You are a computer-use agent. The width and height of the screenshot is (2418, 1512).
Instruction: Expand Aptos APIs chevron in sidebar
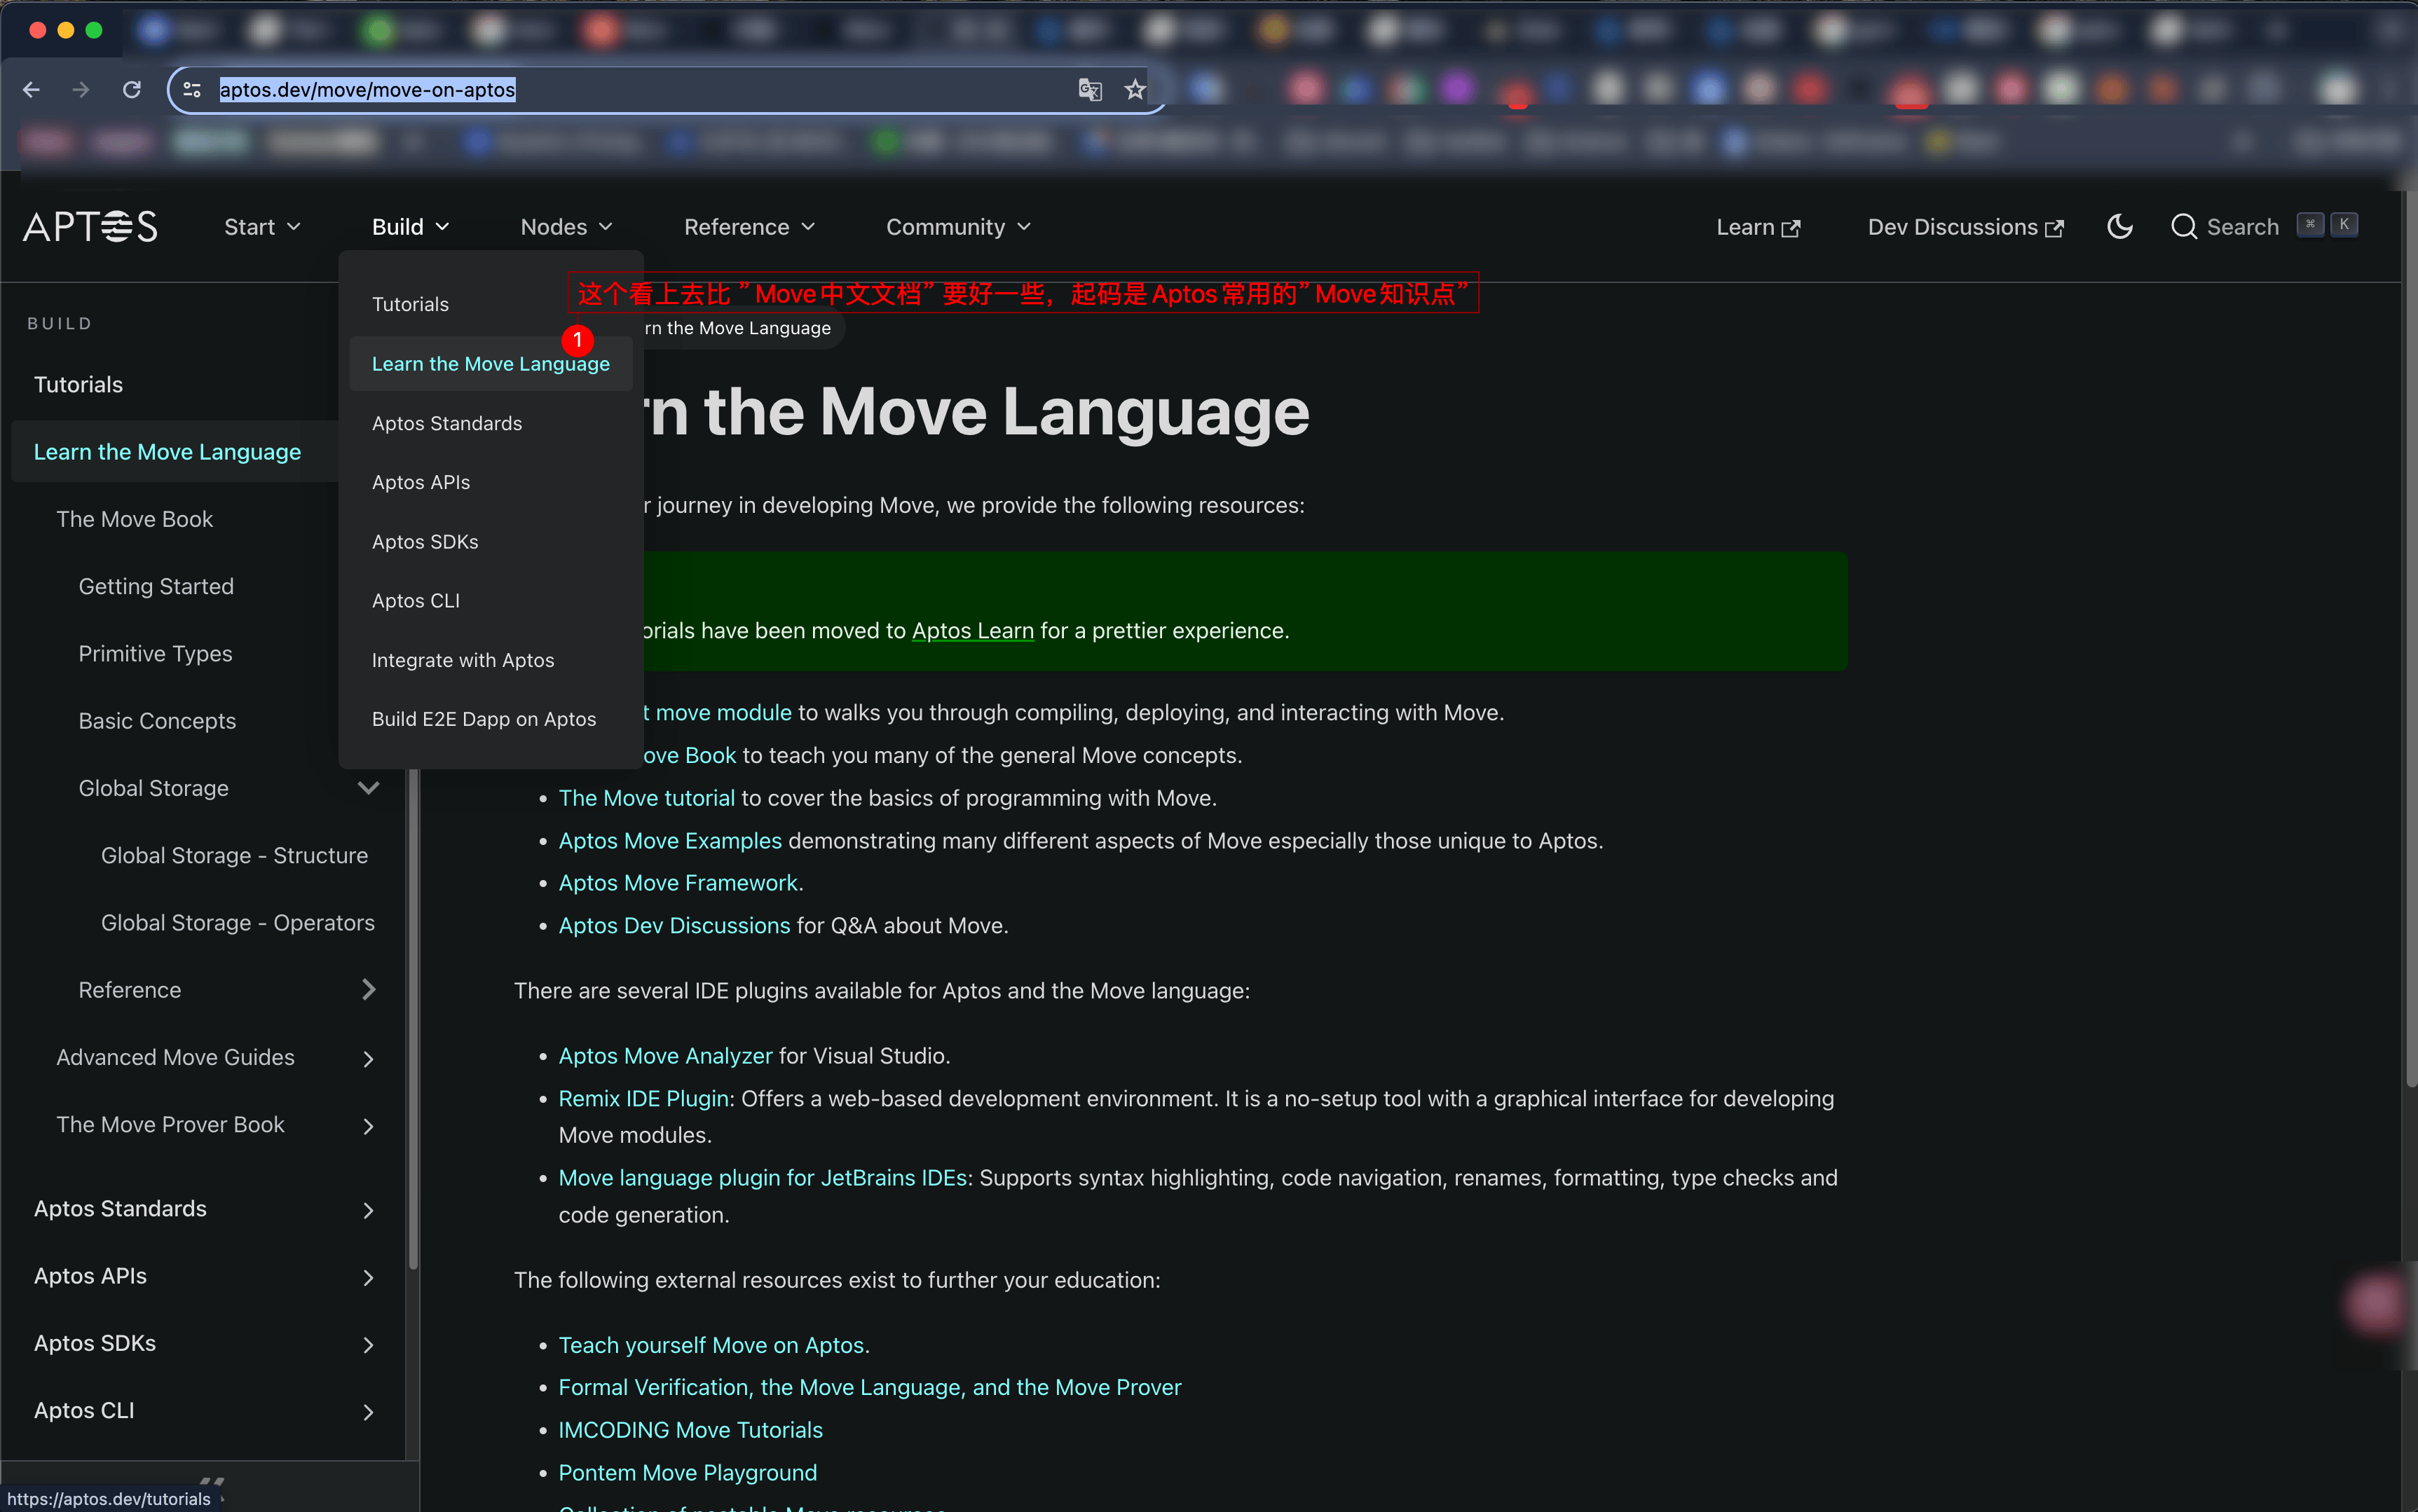(368, 1277)
